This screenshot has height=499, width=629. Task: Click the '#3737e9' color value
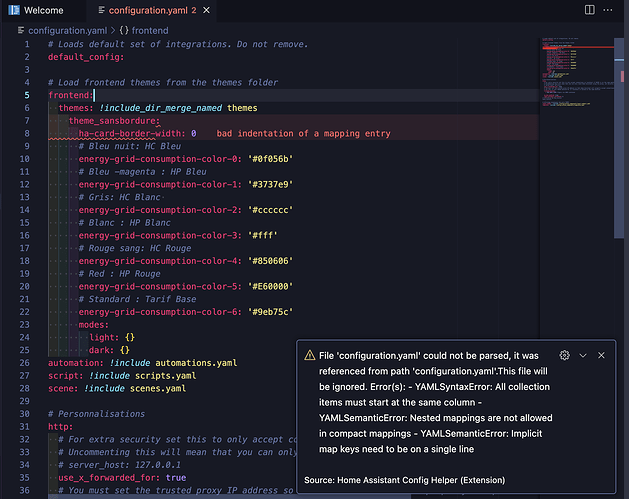coord(270,185)
